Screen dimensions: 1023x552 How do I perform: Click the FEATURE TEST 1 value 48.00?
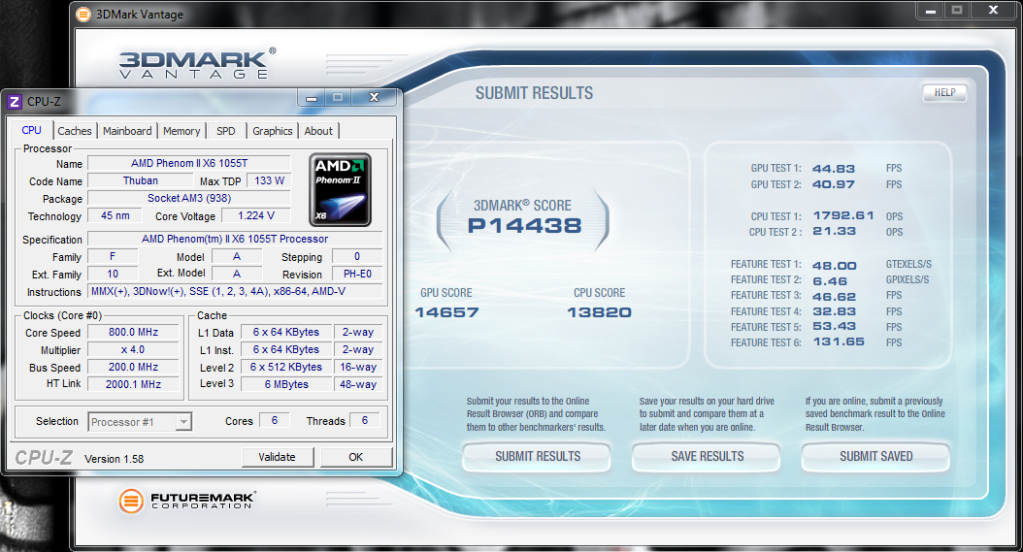tap(834, 266)
